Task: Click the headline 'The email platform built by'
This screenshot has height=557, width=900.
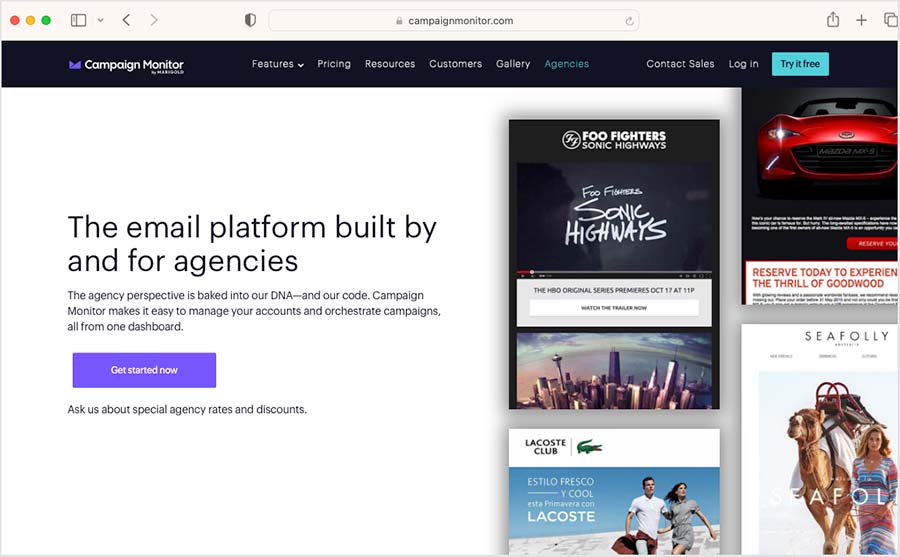Action: (252, 227)
